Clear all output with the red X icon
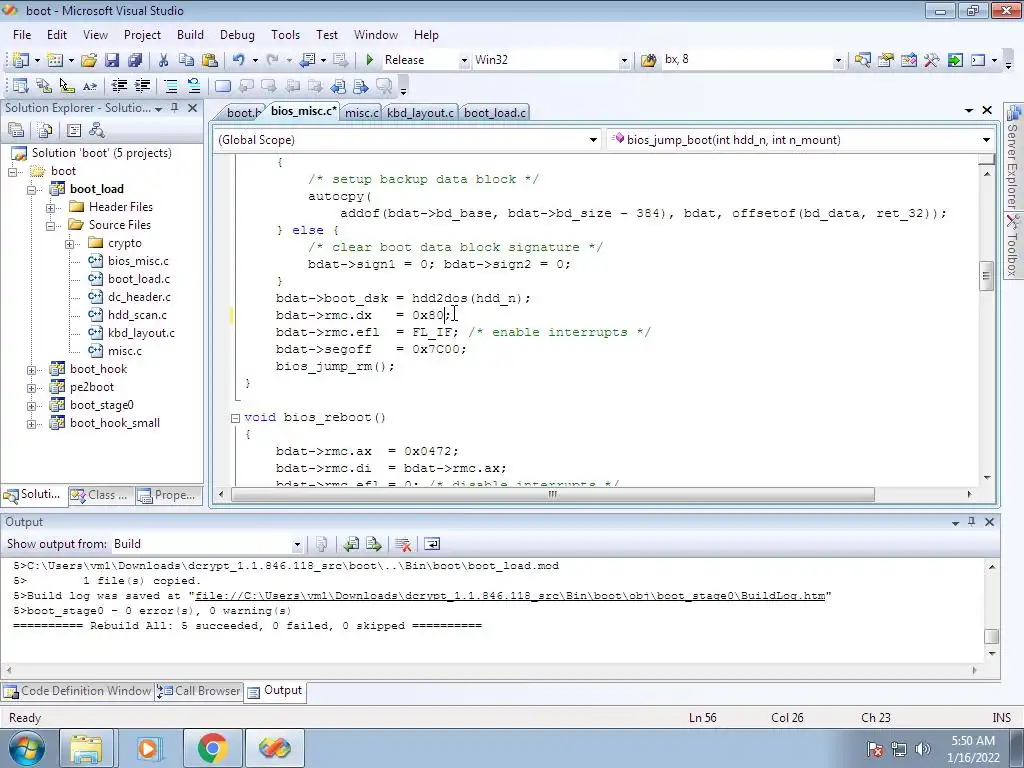 (403, 544)
